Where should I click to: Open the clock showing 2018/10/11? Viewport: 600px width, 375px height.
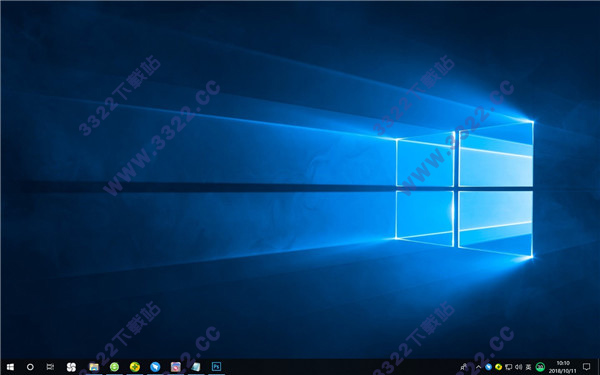coord(562,367)
